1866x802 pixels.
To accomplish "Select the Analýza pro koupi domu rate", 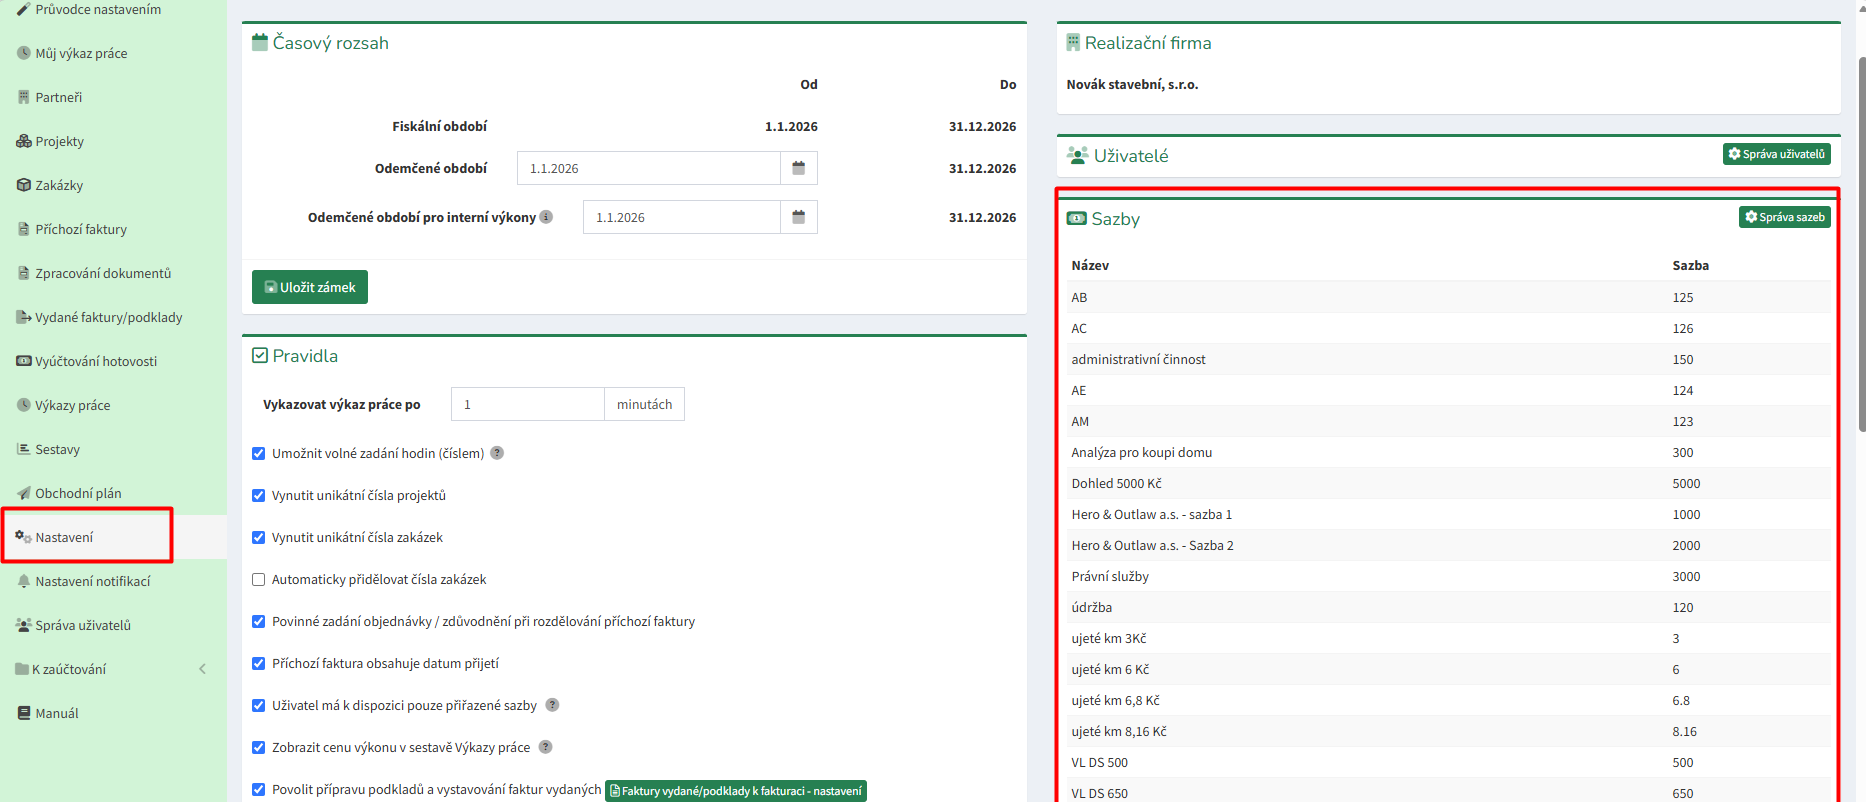I will (x=1448, y=452).
